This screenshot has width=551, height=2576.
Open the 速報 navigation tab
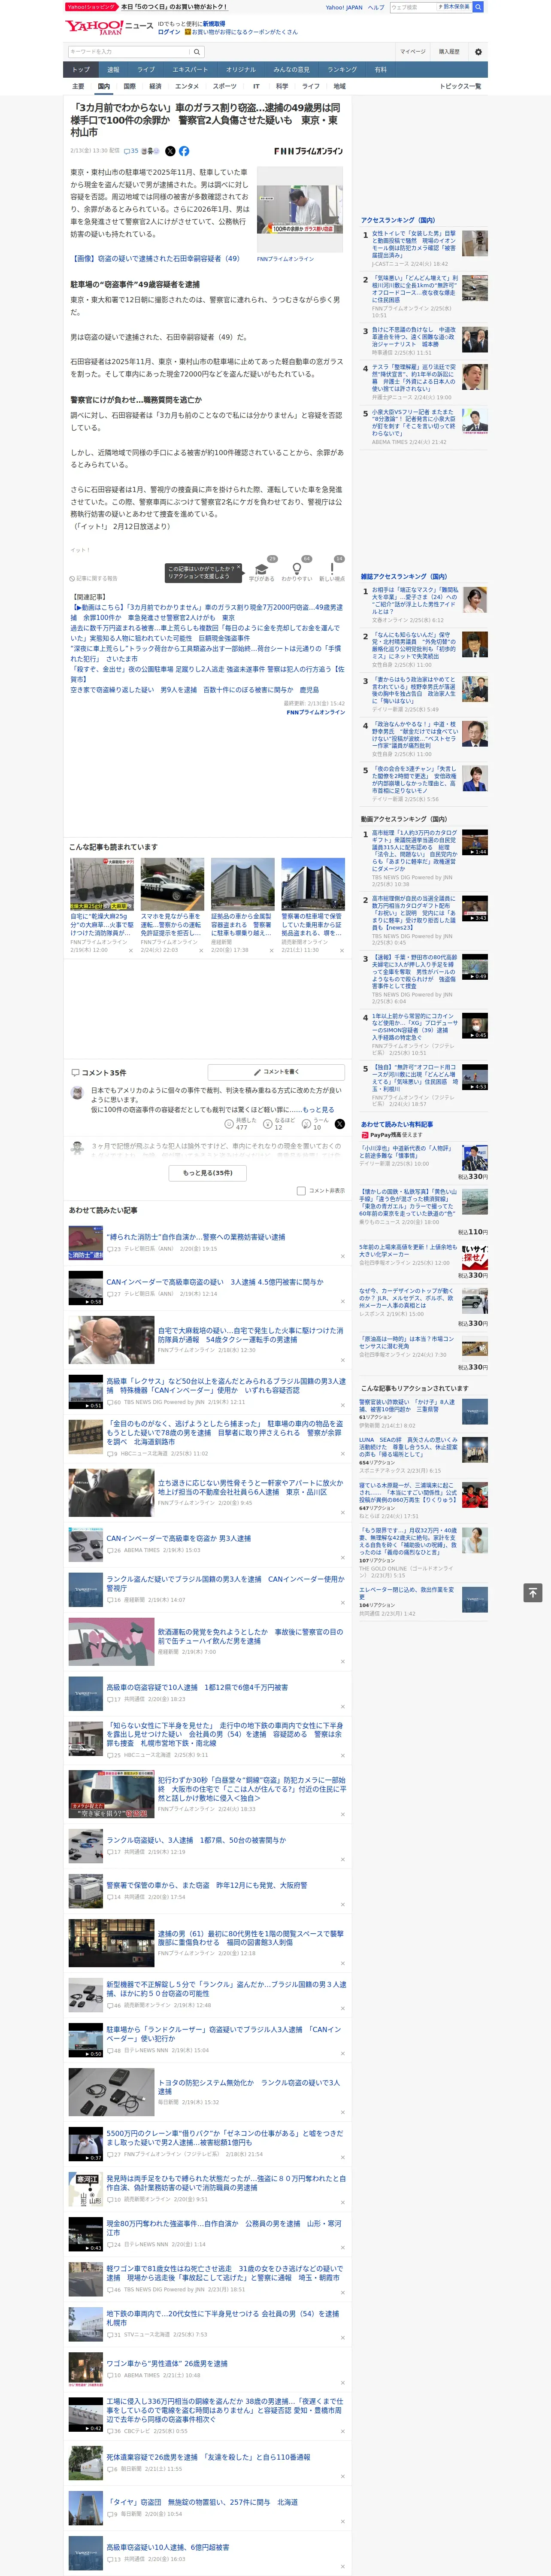coord(113,70)
